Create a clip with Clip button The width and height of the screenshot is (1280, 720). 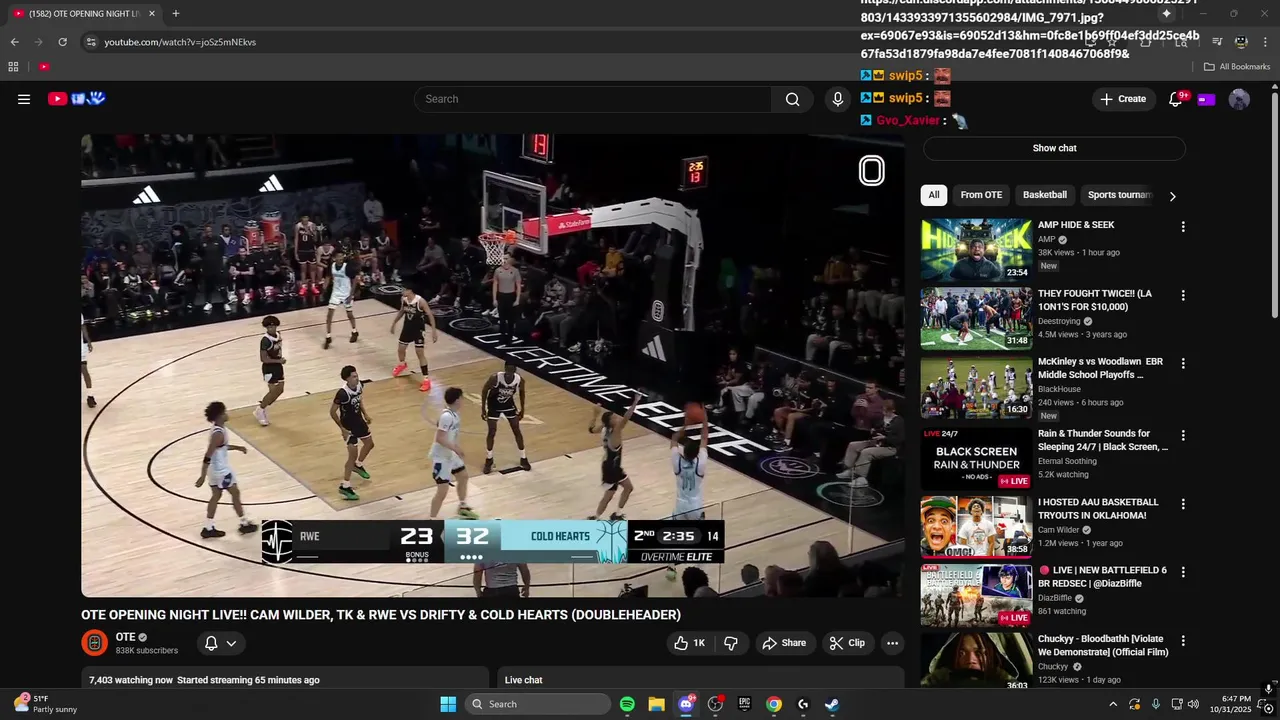[x=846, y=643]
